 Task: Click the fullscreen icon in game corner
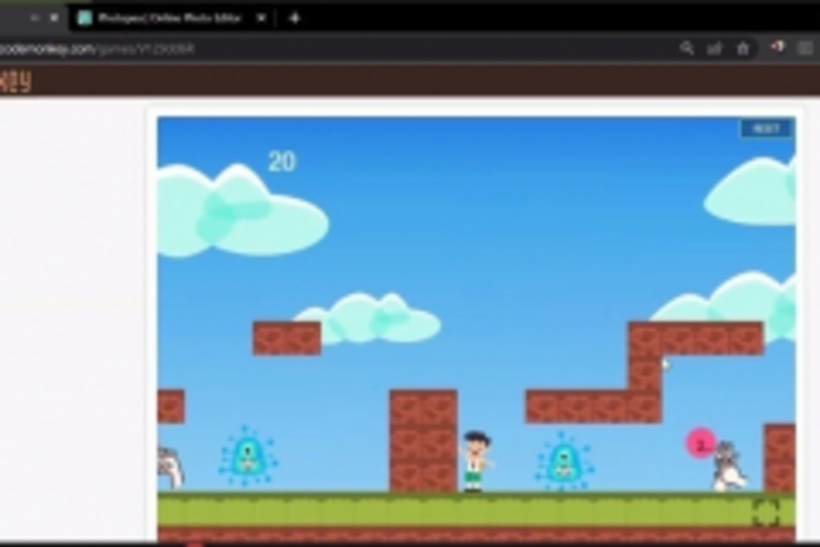[x=765, y=512]
